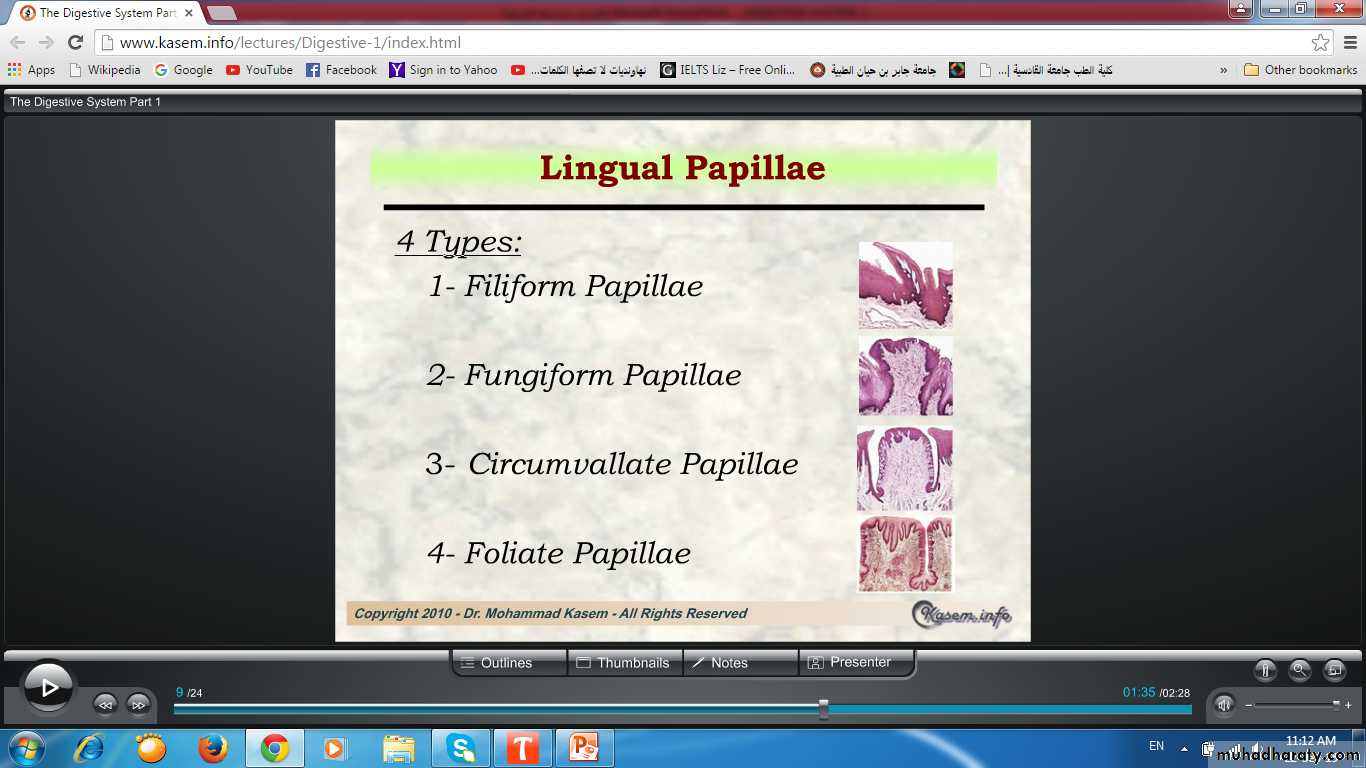The height and width of the screenshot is (768, 1366).
Task: Skip to the next slide
Action: point(138,704)
